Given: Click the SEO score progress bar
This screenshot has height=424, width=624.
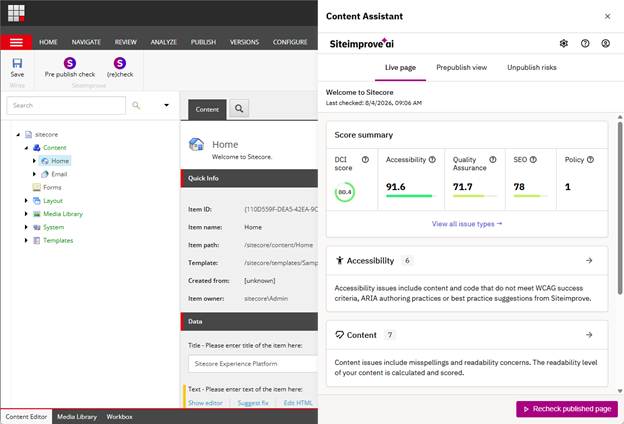Looking at the screenshot, I should (530, 196).
